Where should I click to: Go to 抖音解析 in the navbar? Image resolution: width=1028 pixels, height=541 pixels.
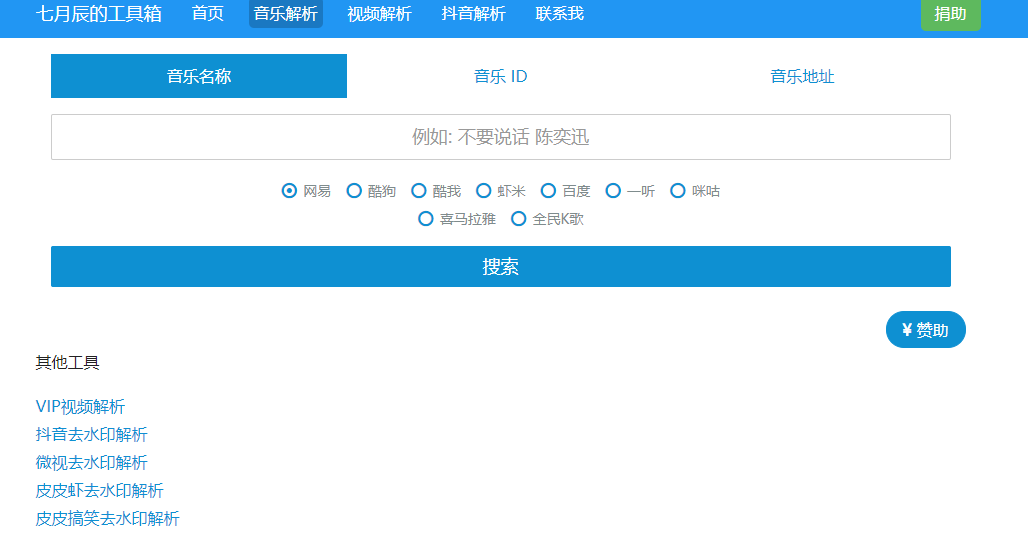[473, 14]
